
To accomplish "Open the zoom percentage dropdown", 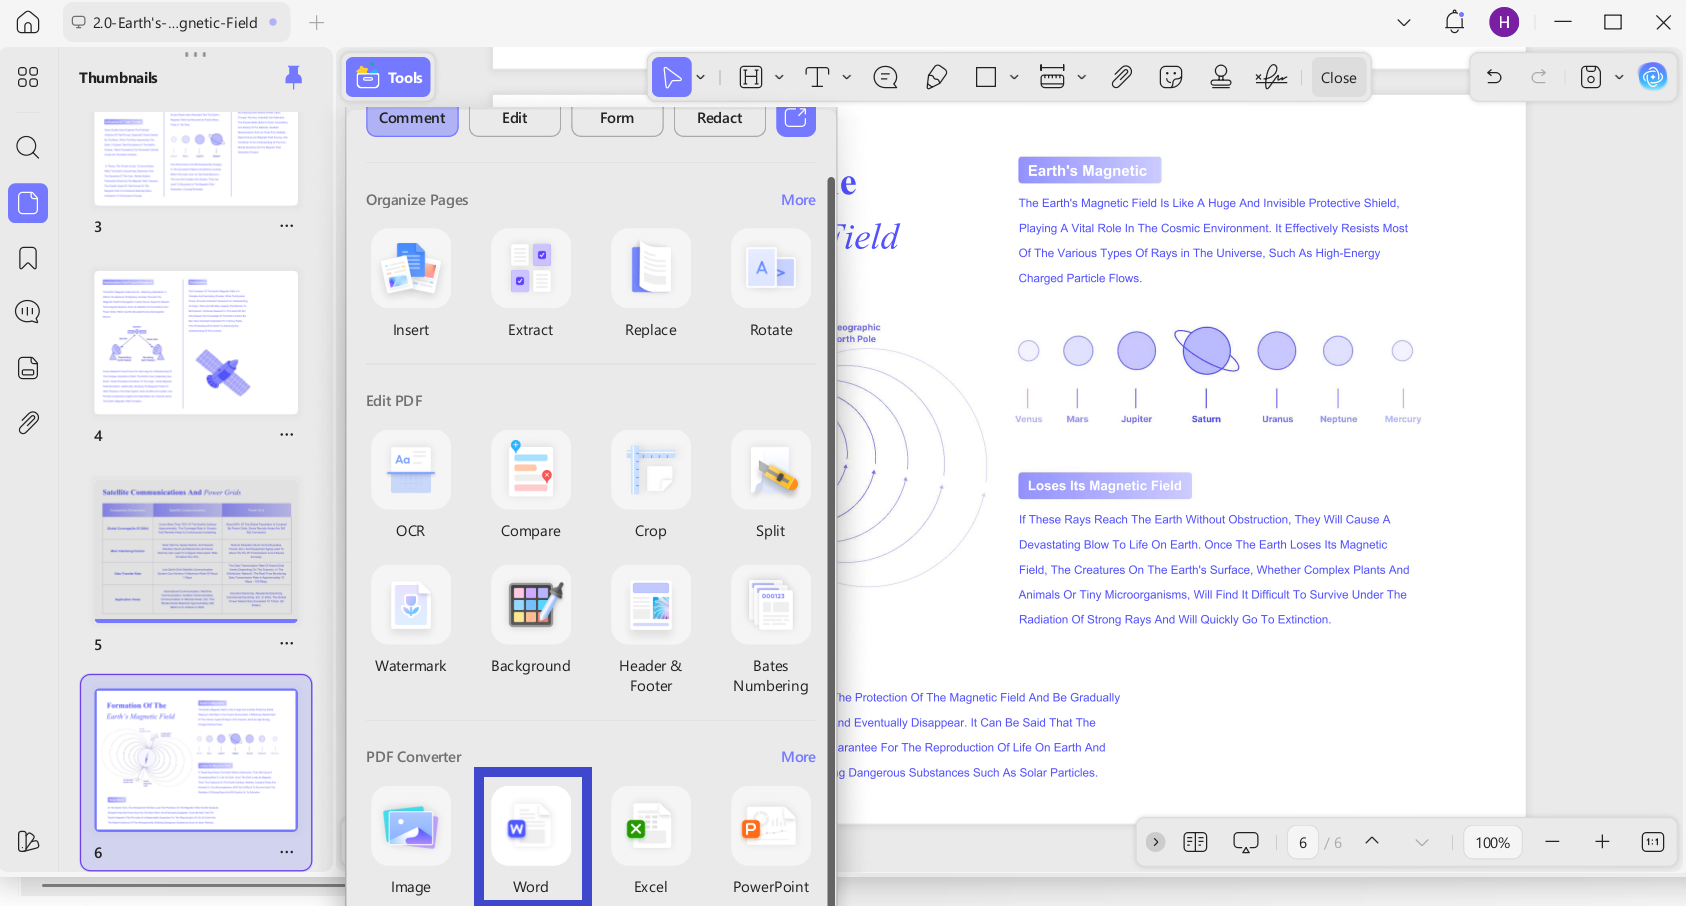I will click(1493, 842).
